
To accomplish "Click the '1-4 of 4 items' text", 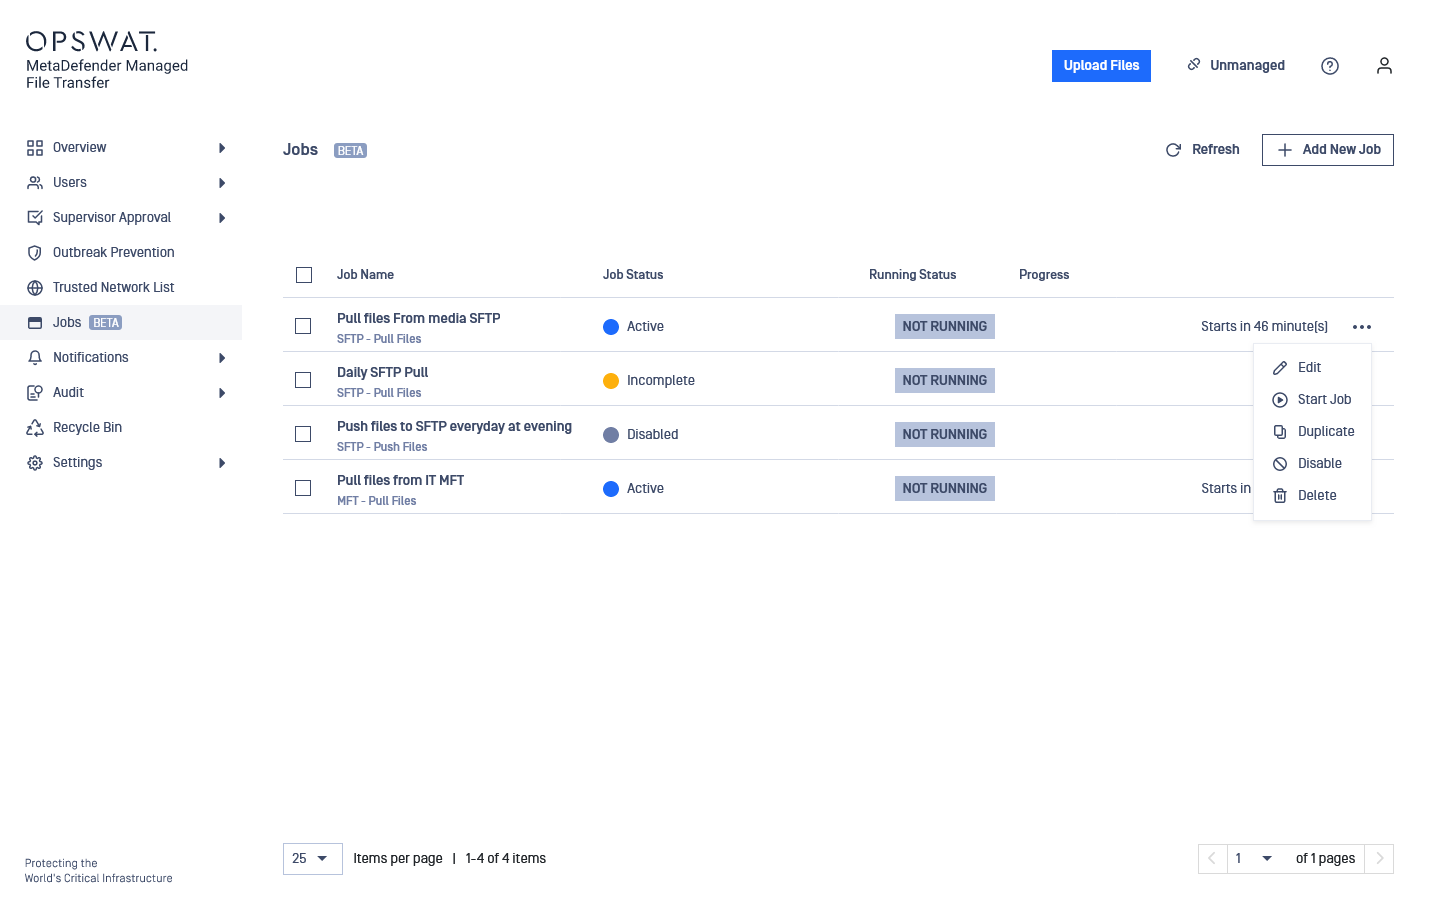I will click(505, 859).
